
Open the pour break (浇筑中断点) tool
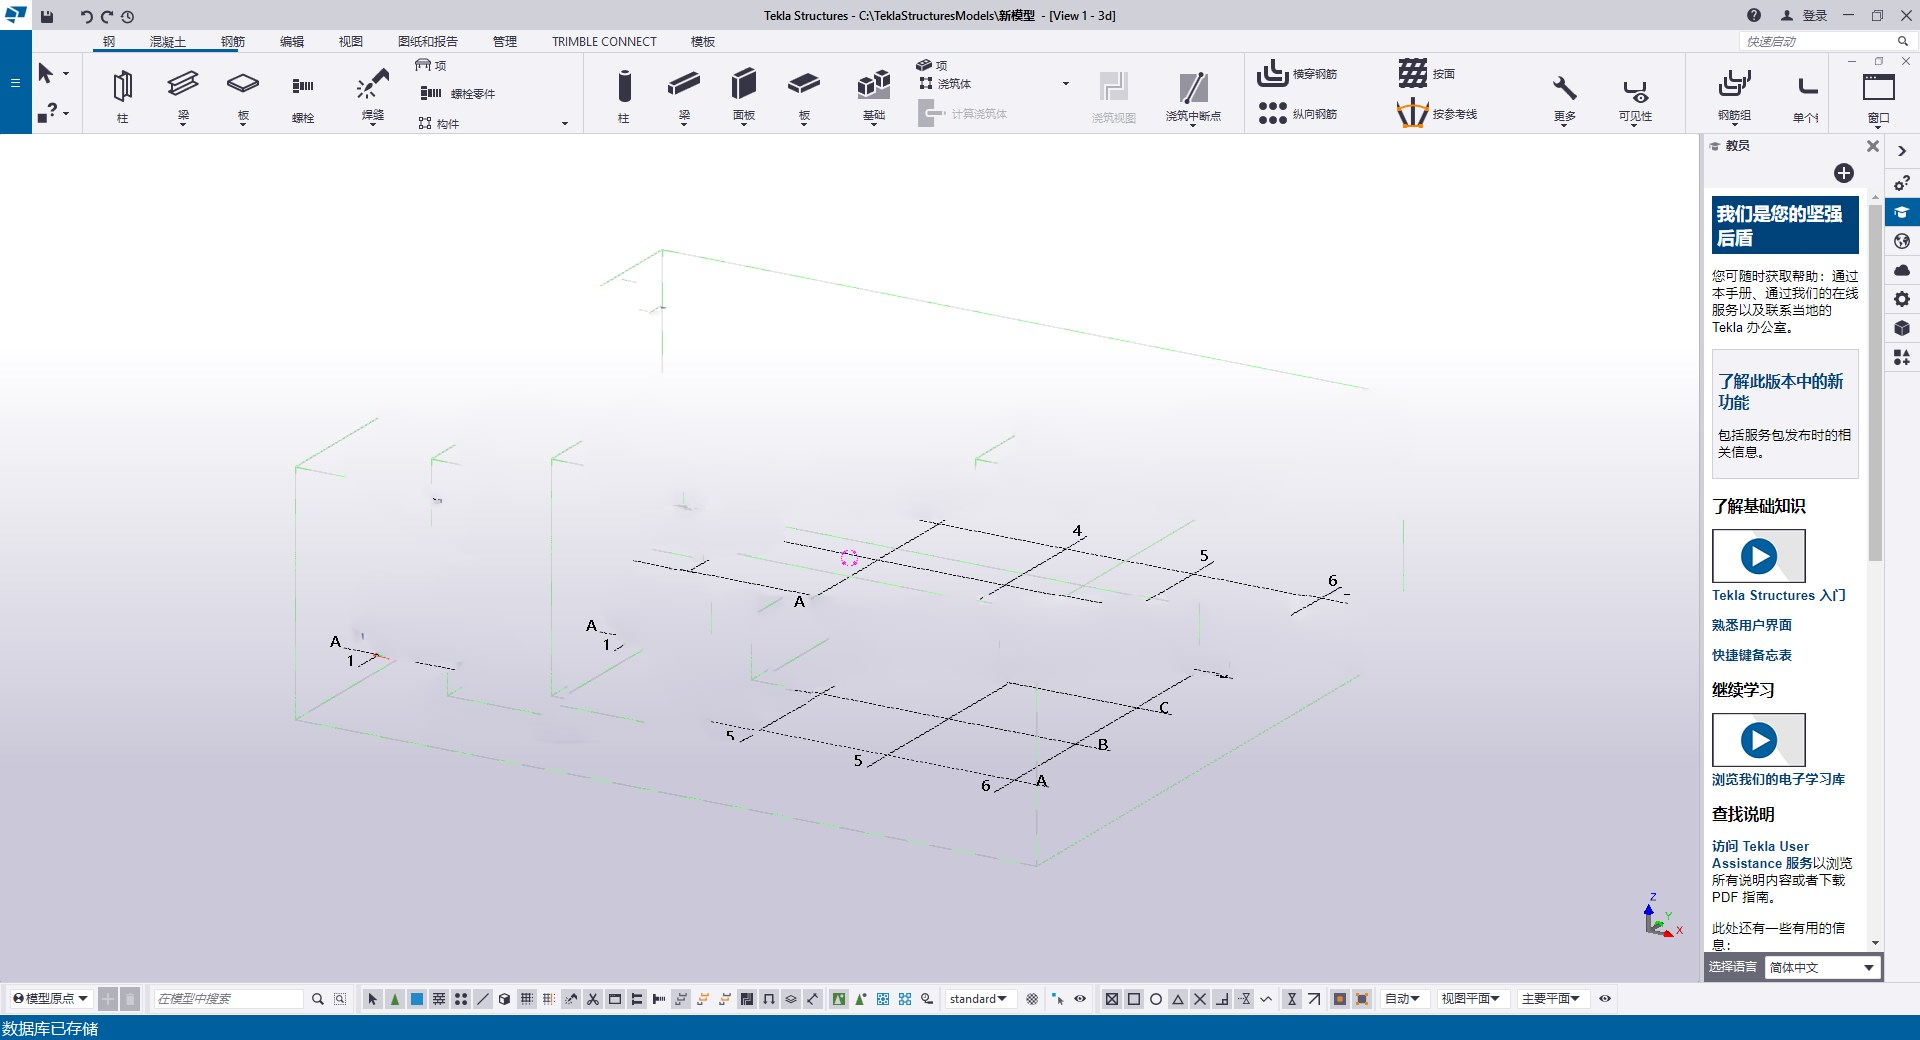pos(1193,96)
